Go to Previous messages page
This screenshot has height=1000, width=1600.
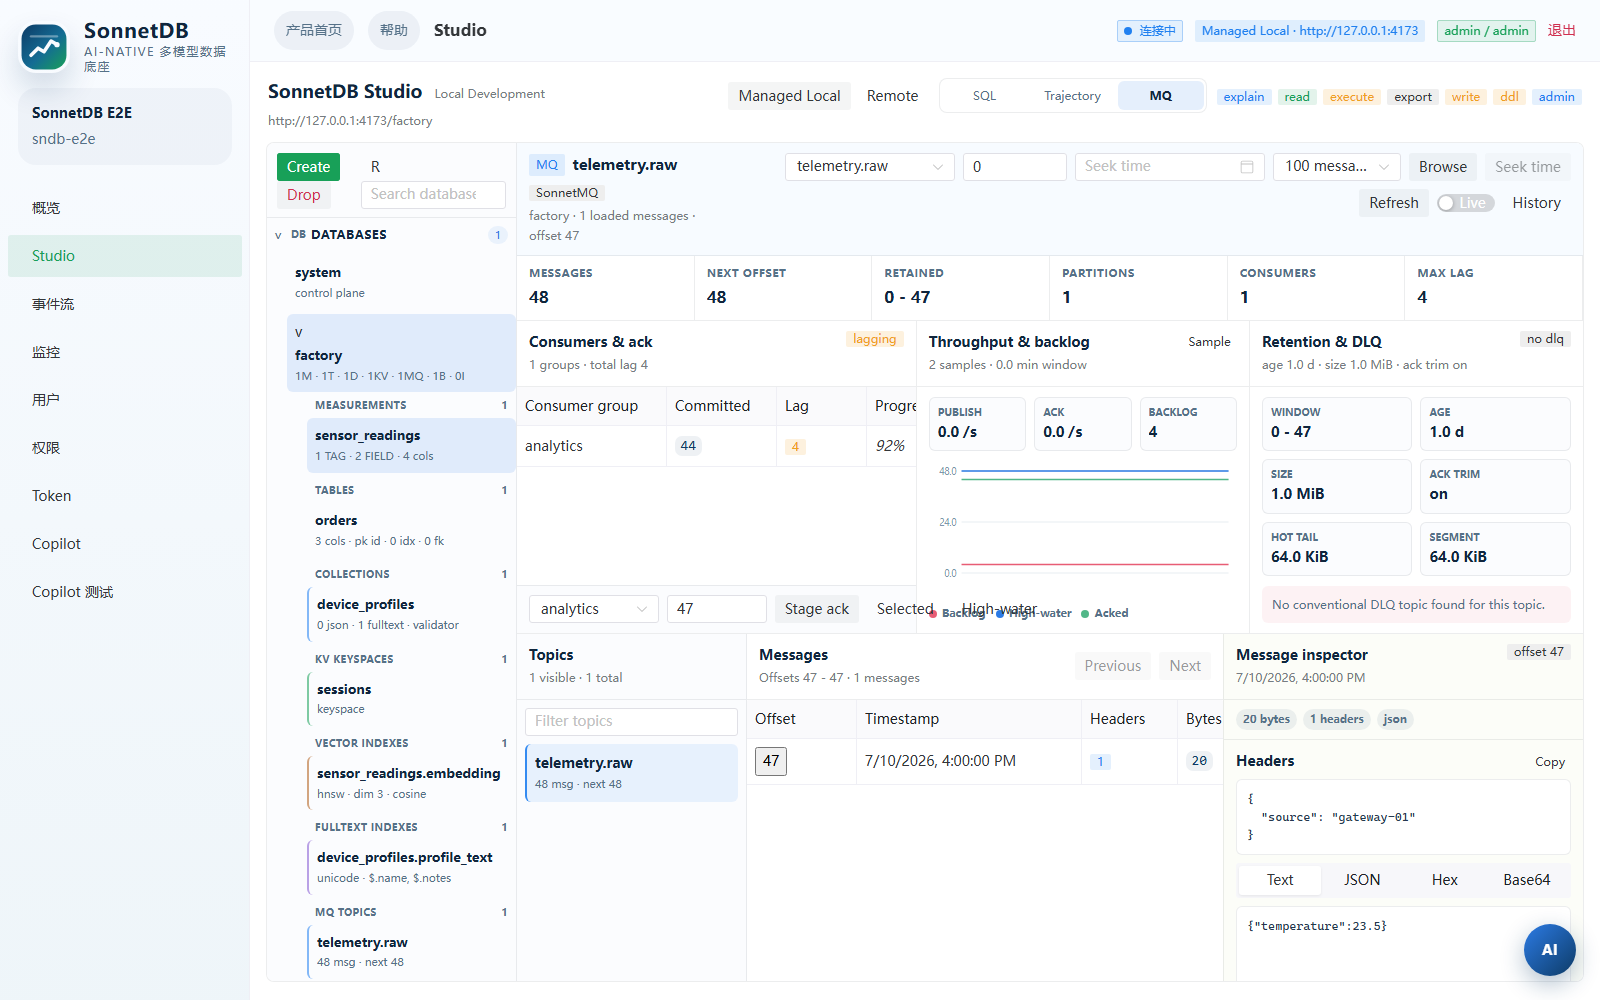click(1112, 666)
